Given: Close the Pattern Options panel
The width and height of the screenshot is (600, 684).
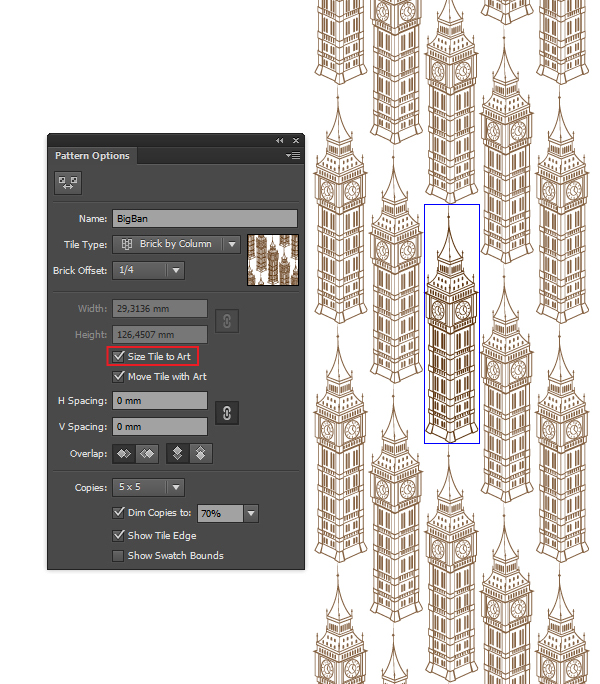Looking at the screenshot, I should 296,140.
